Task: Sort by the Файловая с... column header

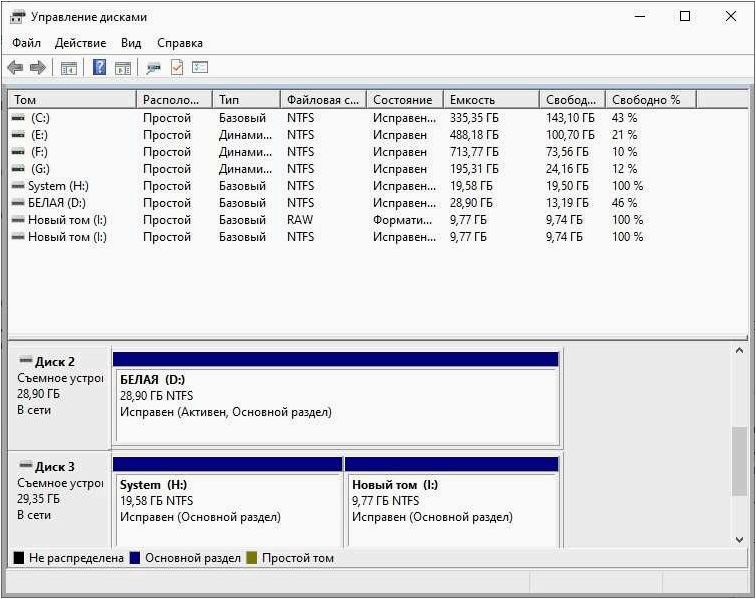Action: 324,100
